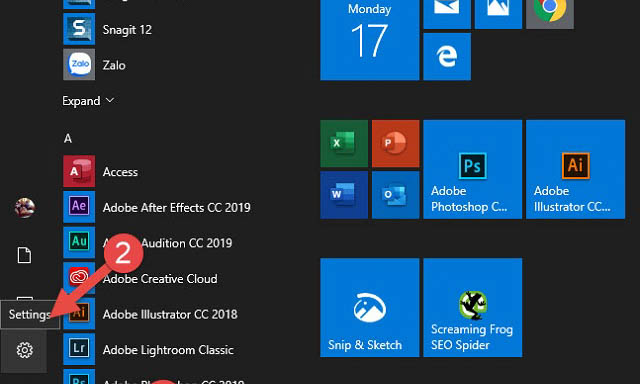Open the Photos tile
Screen dimensions: 640x384
click(498, 14)
